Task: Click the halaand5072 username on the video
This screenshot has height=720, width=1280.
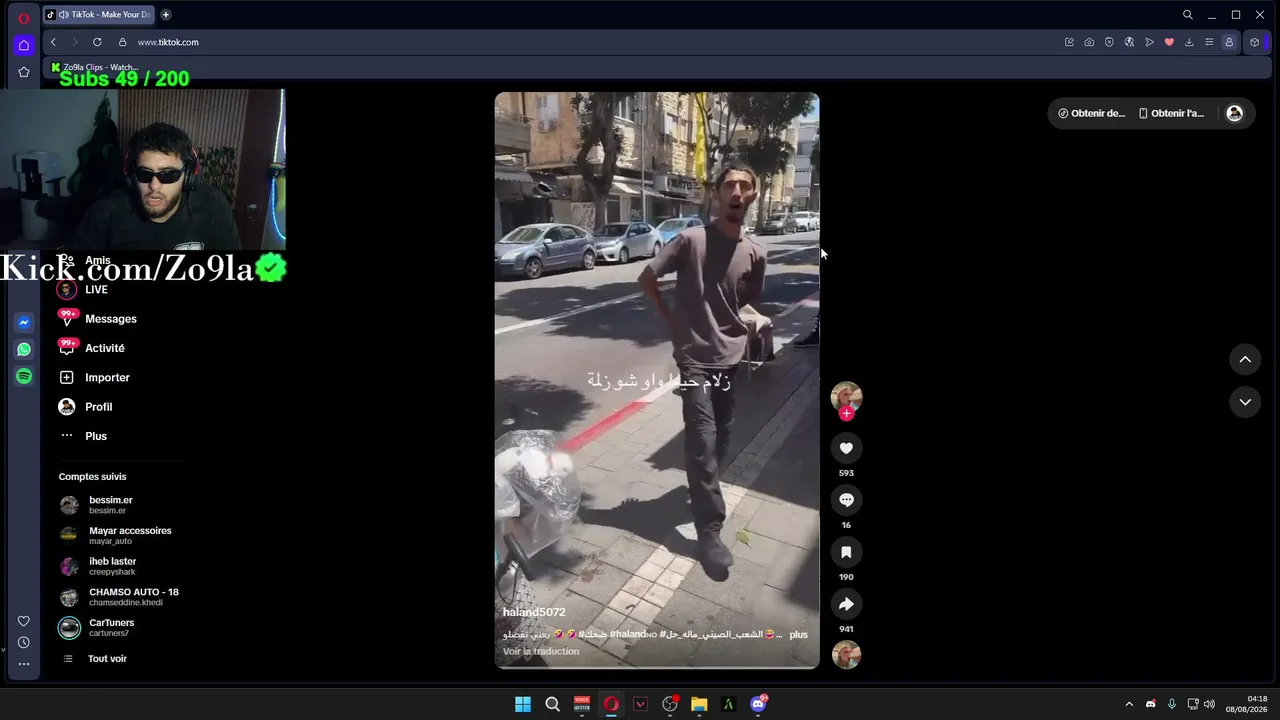Action: (x=534, y=612)
